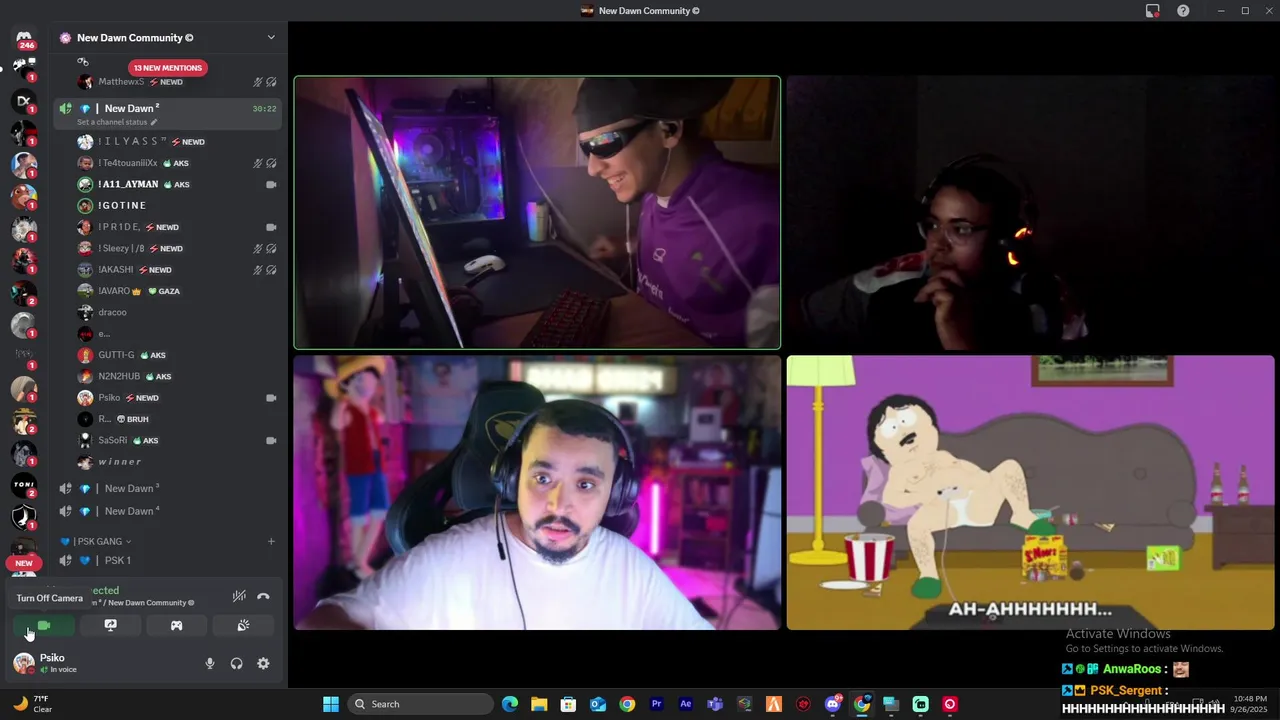Open Discord inbox icon in title bar

pos(1153,11)
